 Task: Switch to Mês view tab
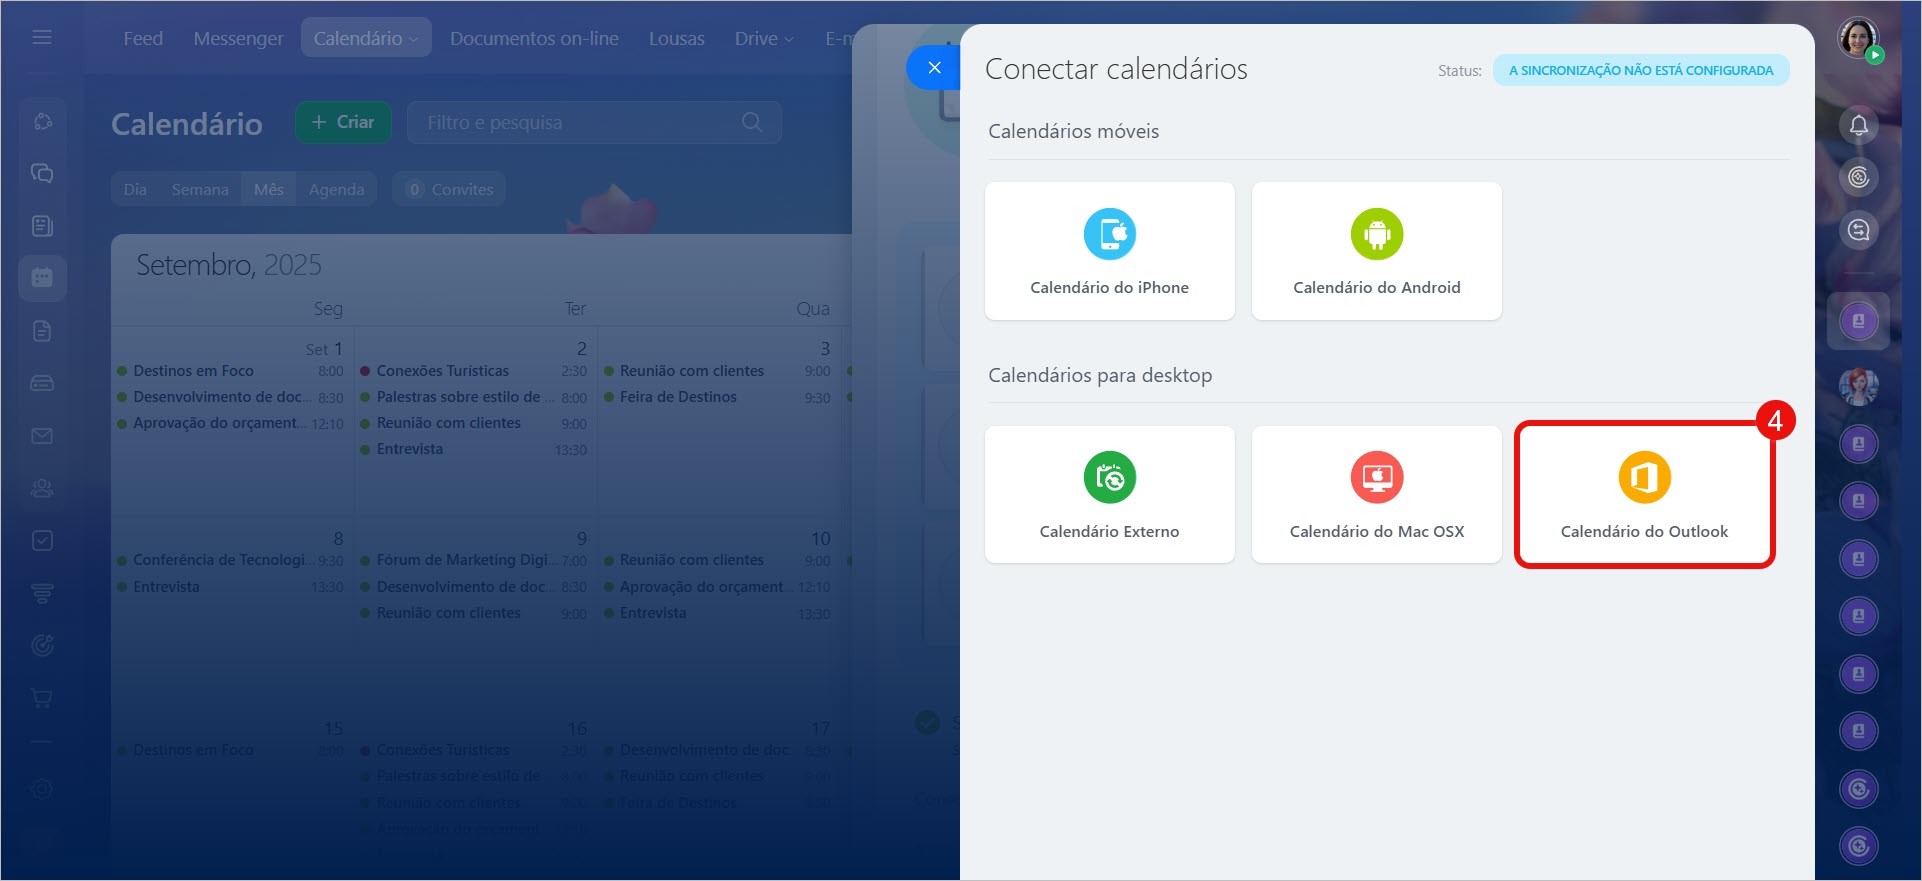[x=268, y=189]
